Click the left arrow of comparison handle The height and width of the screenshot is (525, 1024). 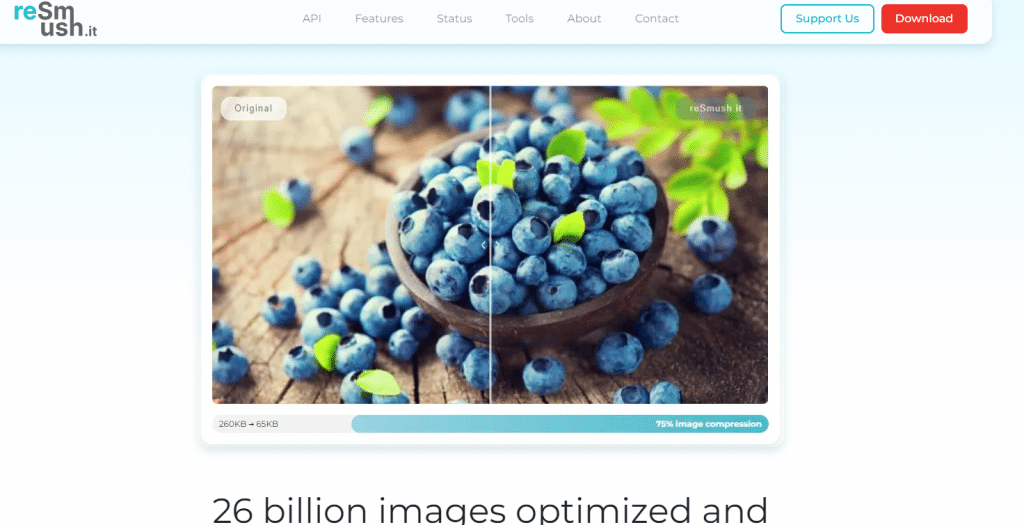pyautogui.click(x=484, y=245)
